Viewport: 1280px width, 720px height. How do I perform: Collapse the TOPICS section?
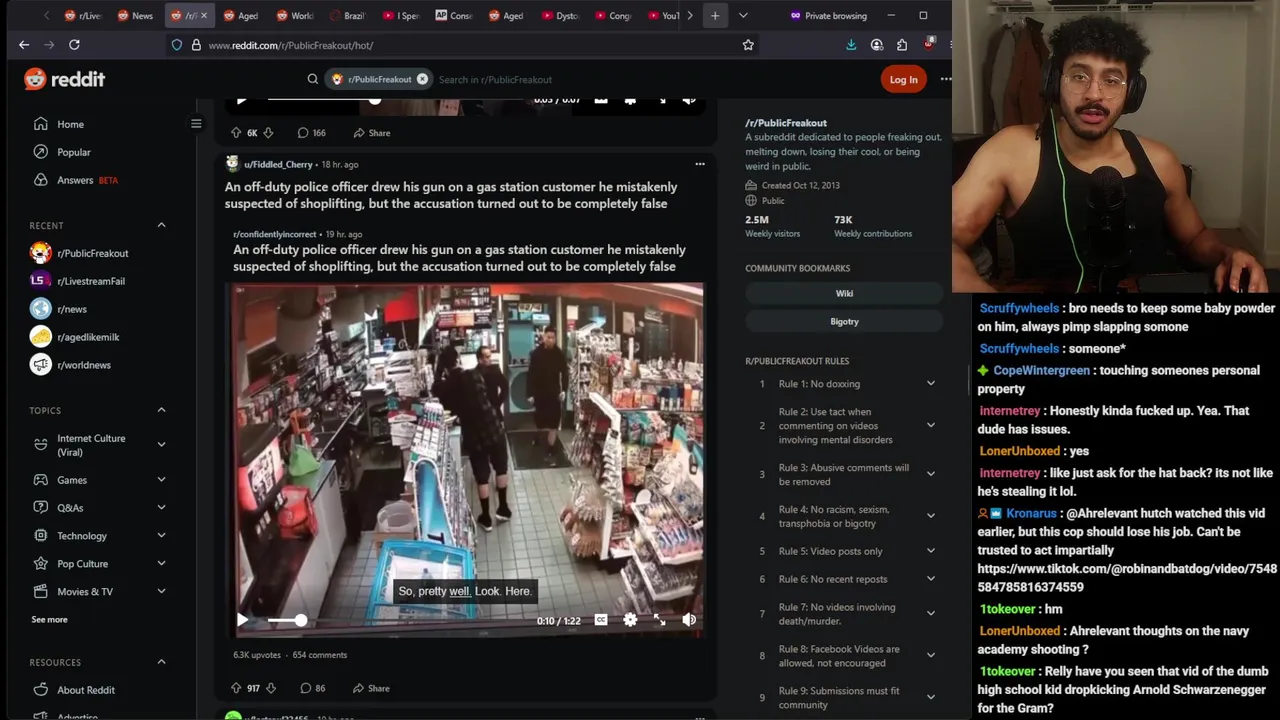pyautogui.click(x=161, y=410)
